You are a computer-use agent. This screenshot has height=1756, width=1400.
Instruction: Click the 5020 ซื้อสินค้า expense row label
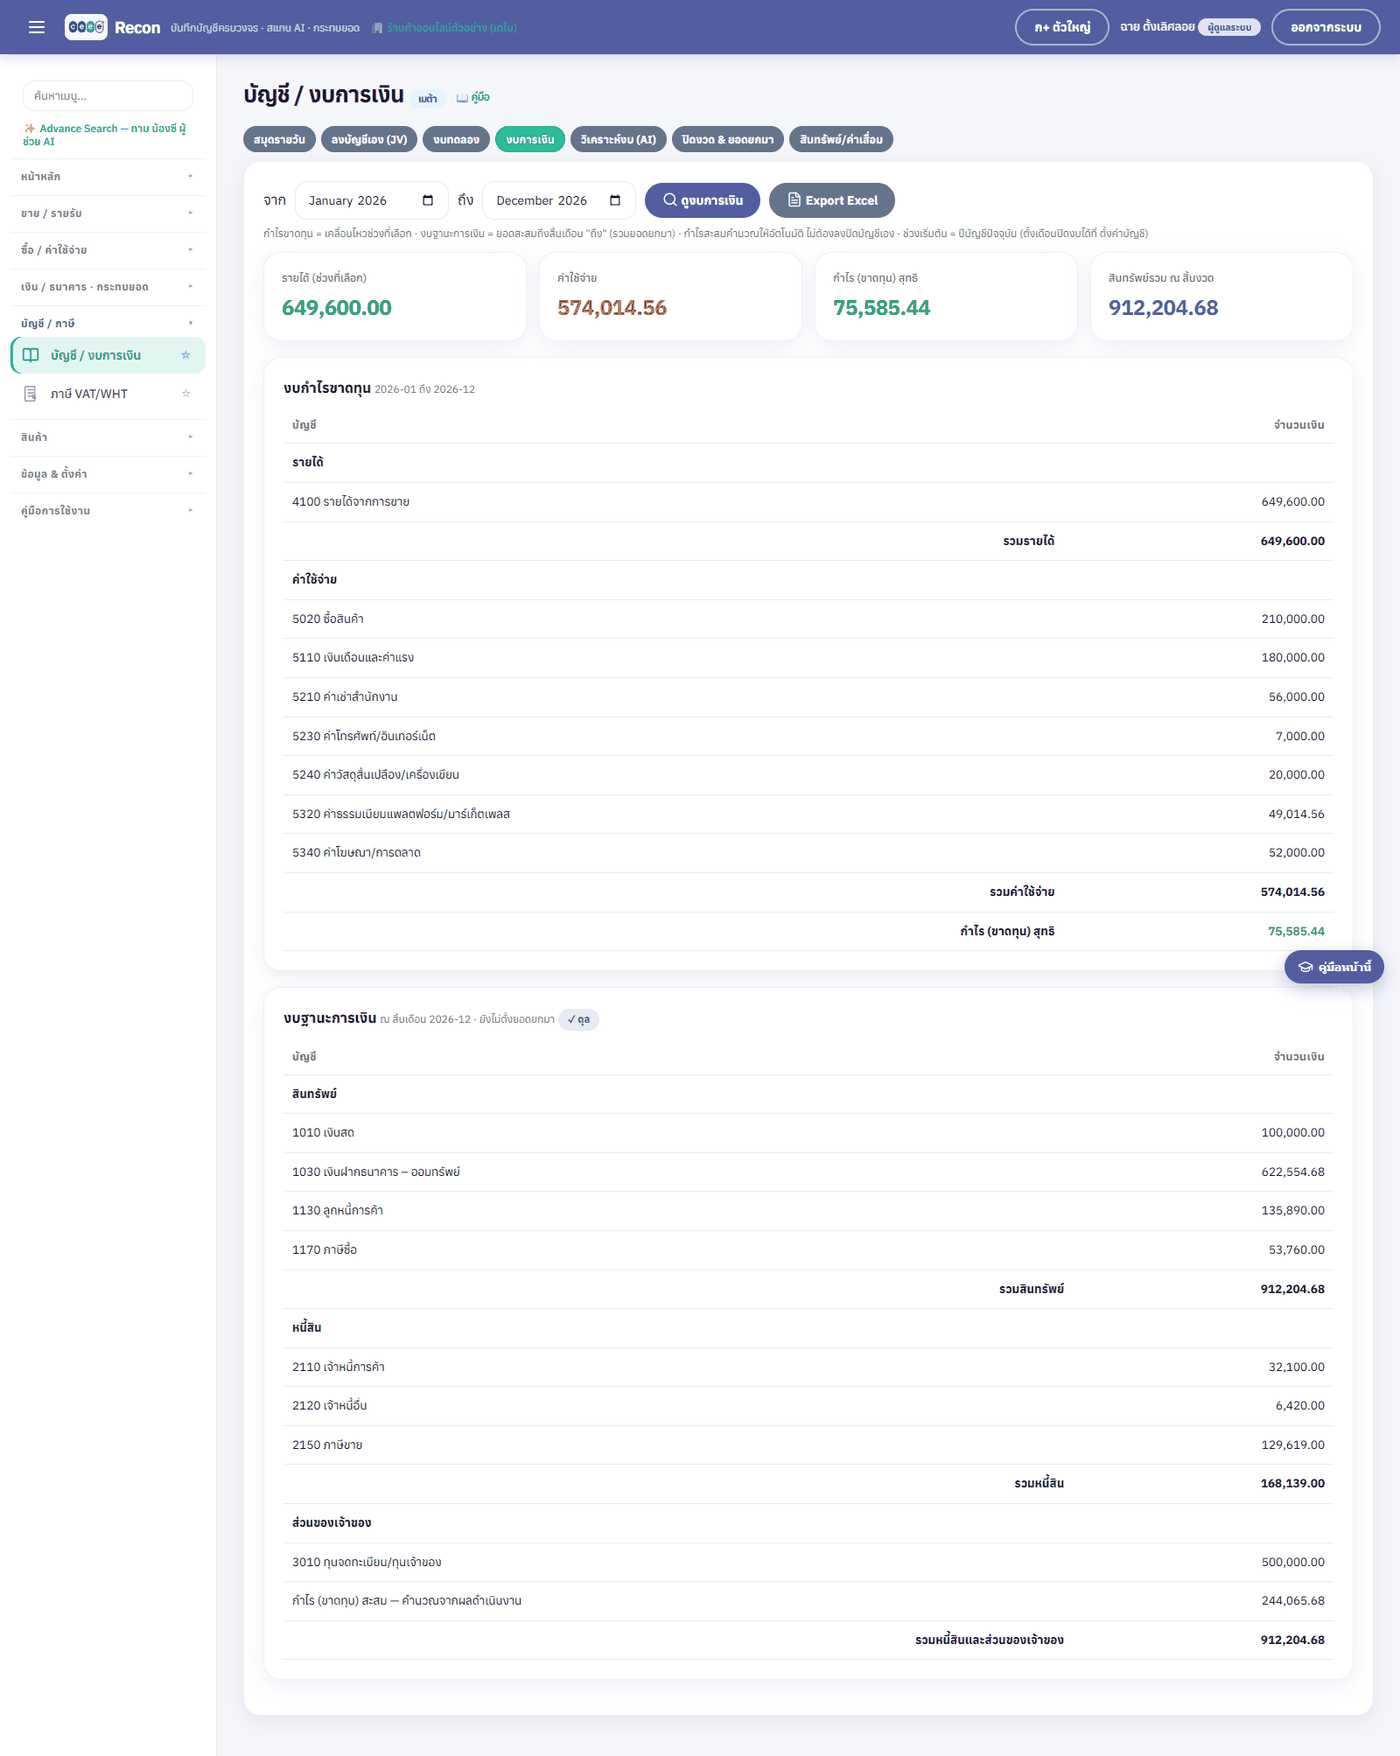[328, 619]
